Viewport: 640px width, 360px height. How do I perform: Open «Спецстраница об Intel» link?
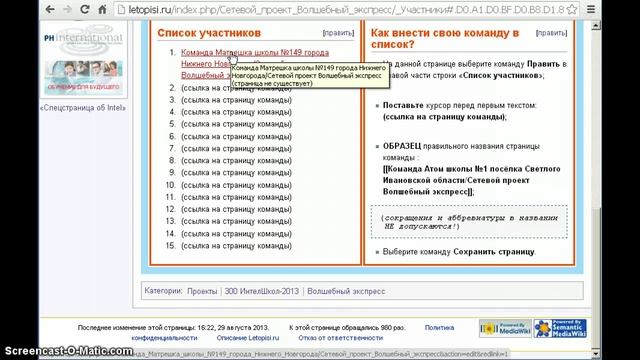click(83, 108)
